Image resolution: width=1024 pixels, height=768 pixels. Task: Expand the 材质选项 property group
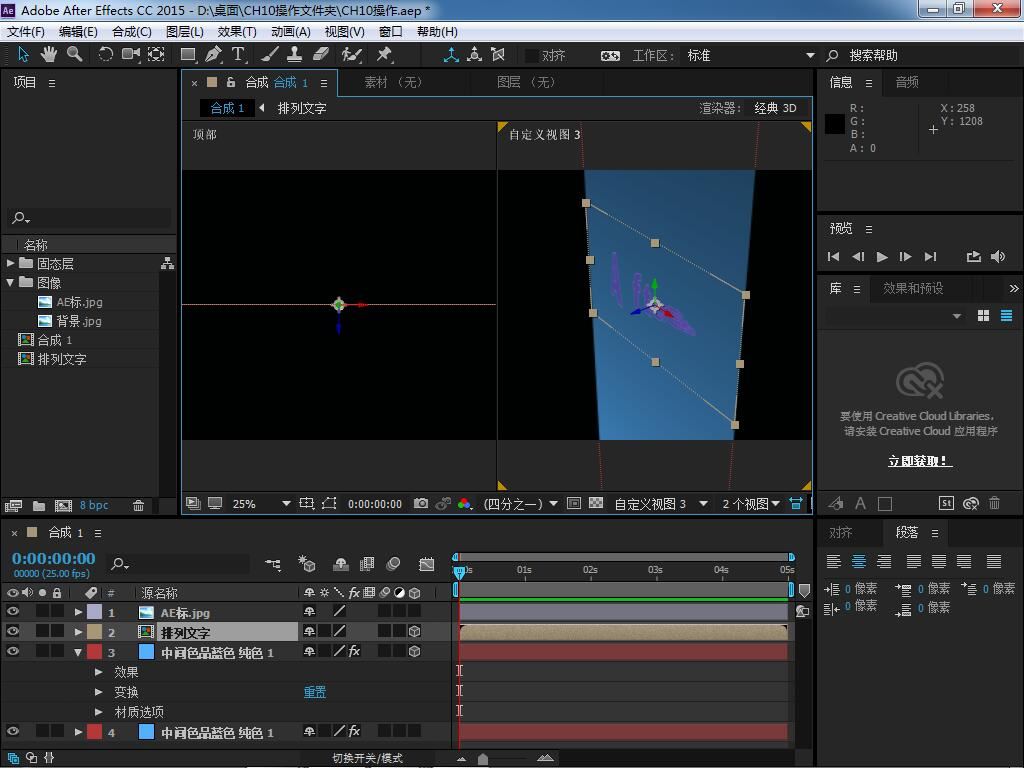(99, 711)
